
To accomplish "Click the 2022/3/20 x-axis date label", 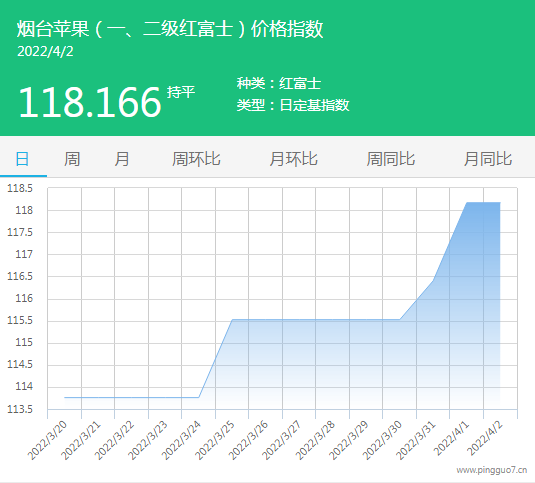I will click(47, 440).
